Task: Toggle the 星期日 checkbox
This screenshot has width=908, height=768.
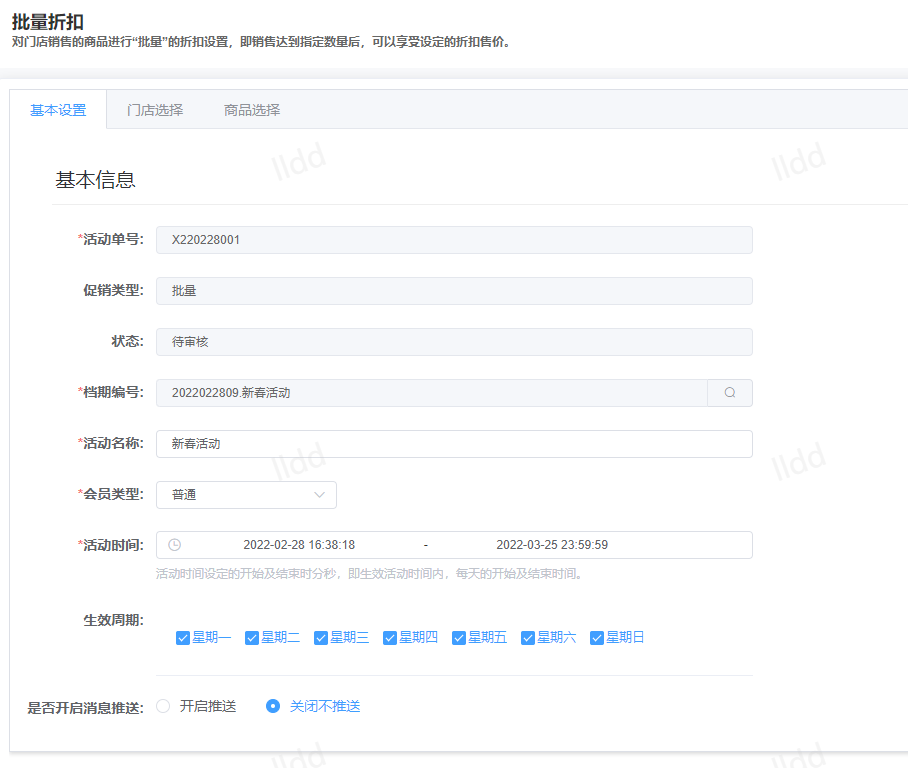Action: point(597,638)
